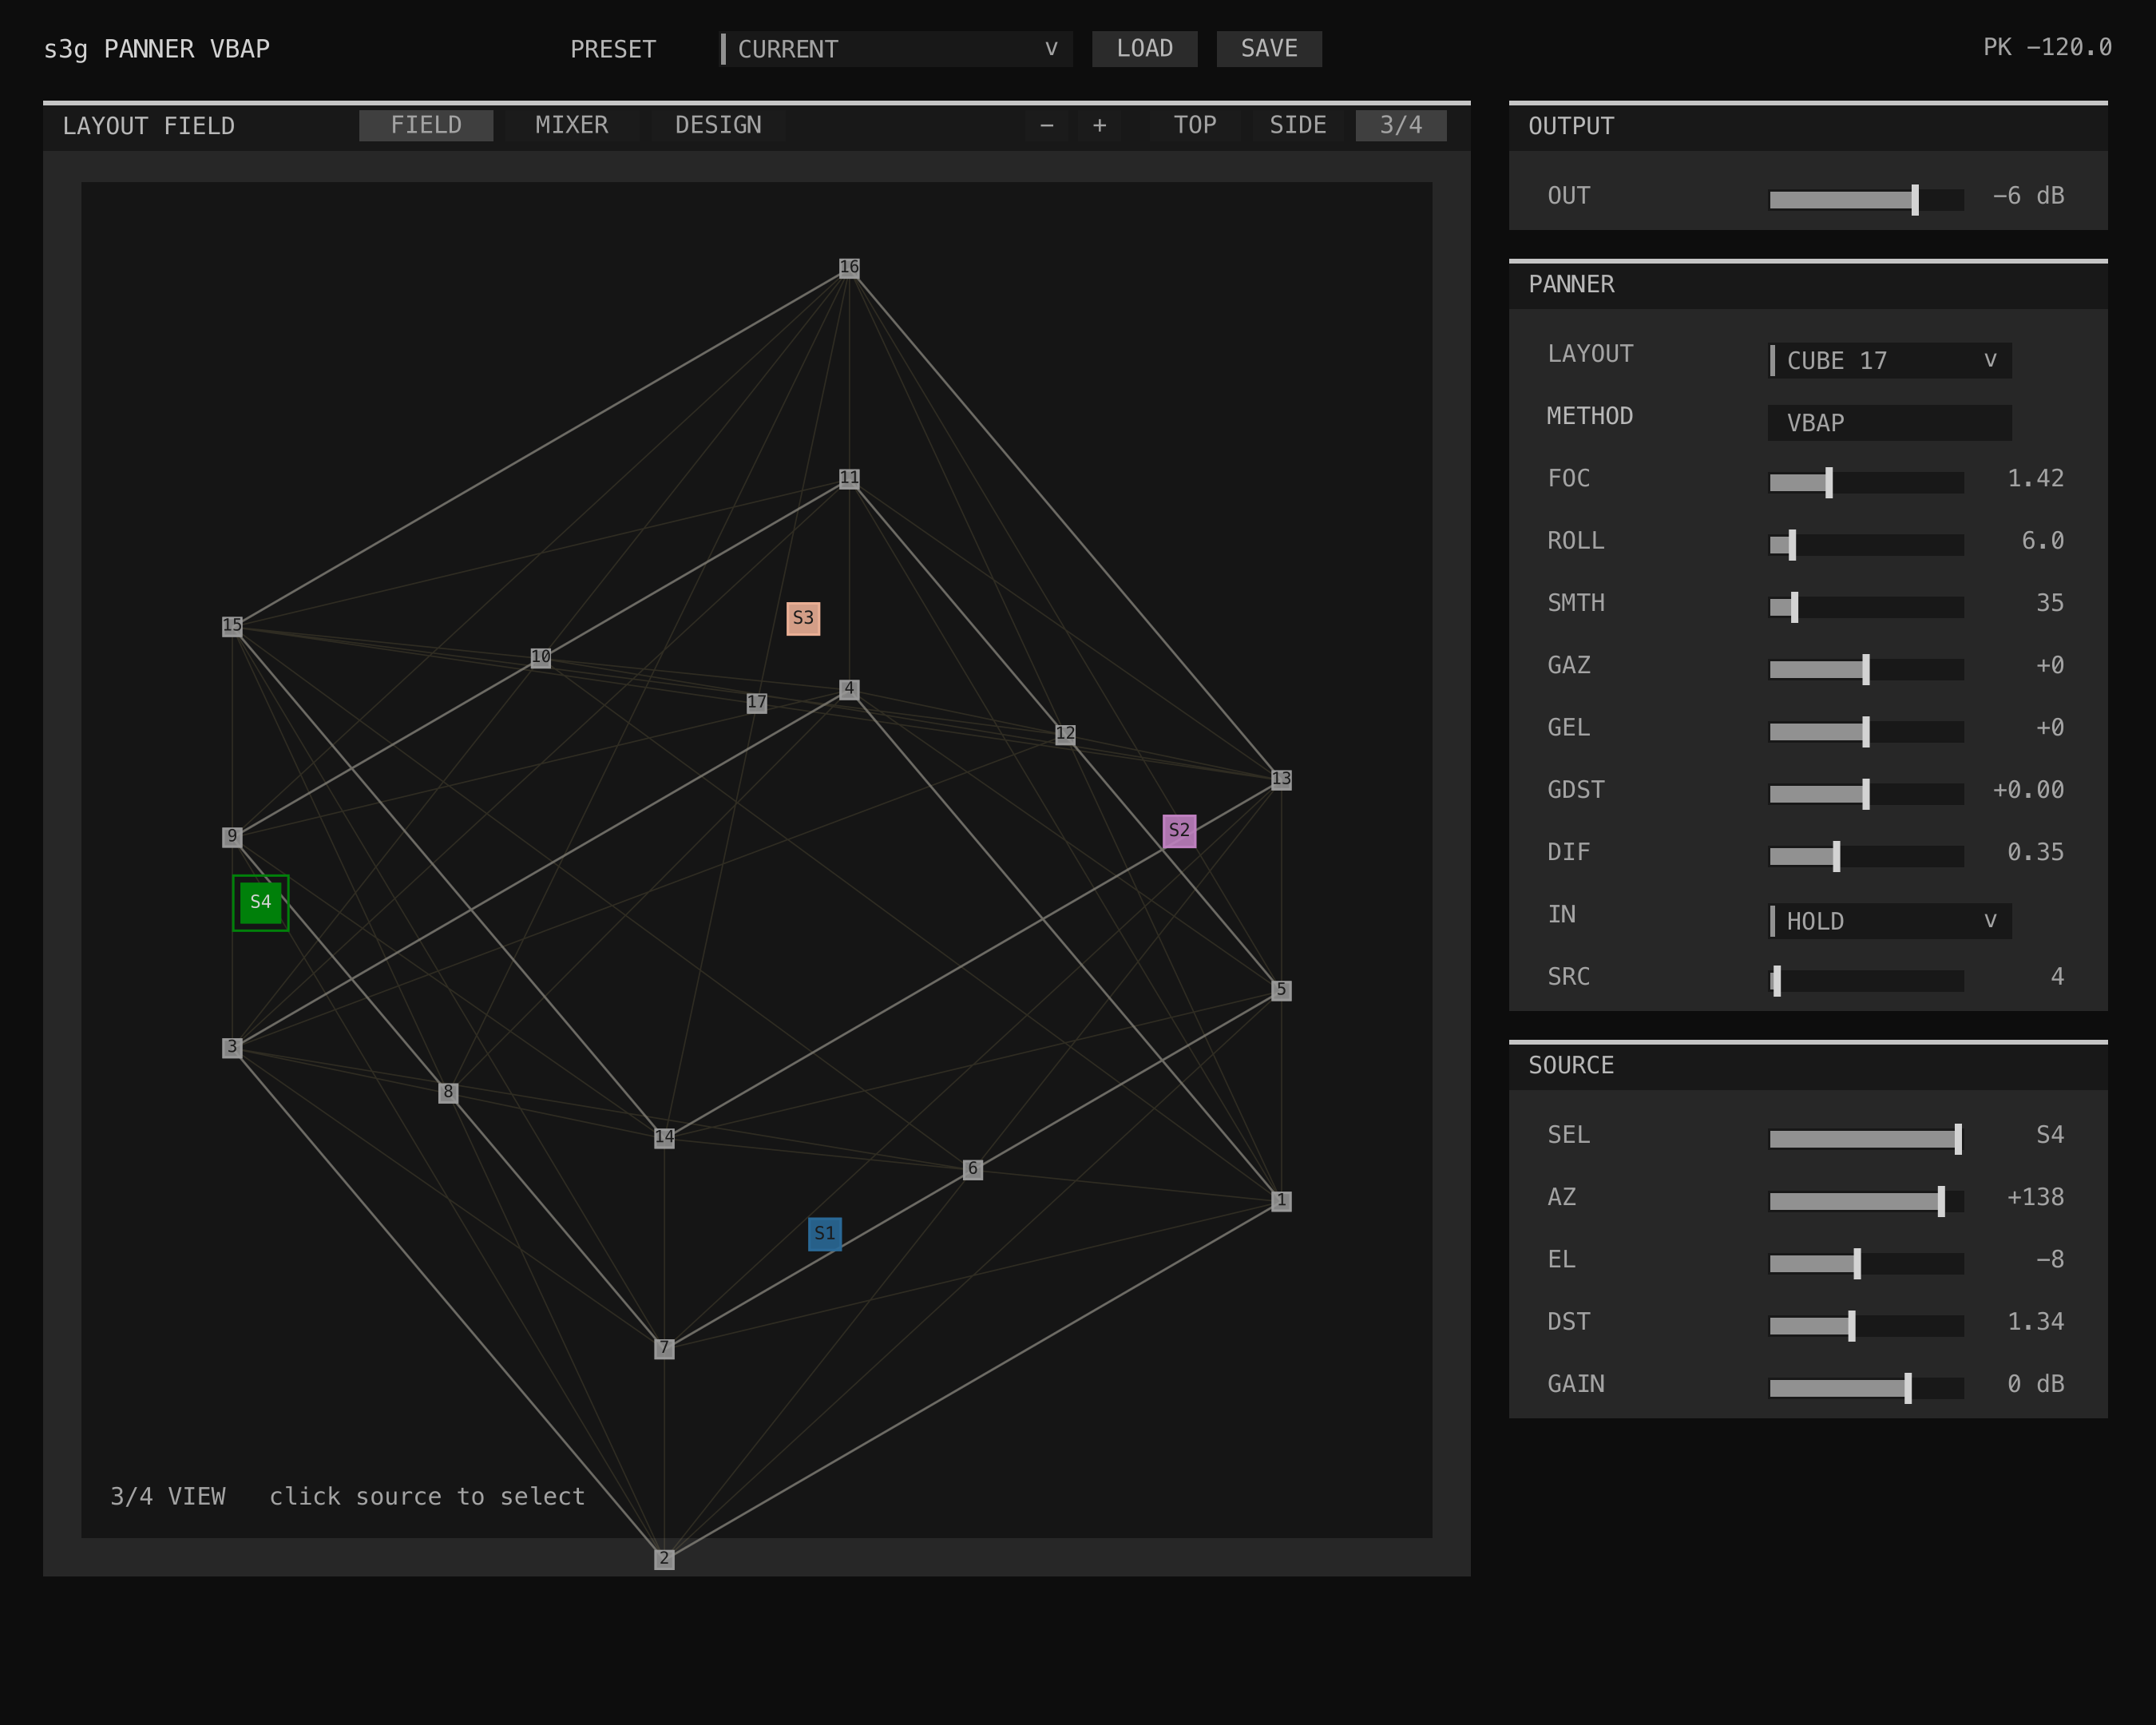2156x1725 pixels.
Task: Click the -6 dB output value
Action: pos(2028,196)
